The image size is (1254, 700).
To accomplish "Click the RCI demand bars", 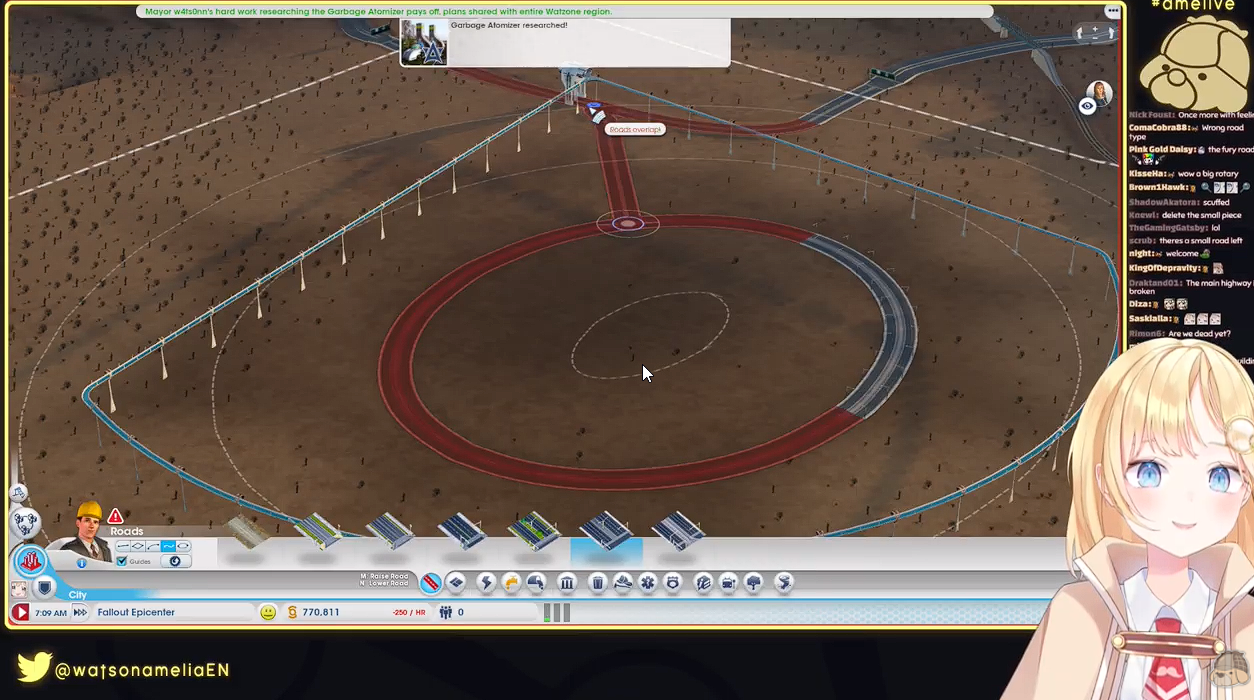I will point(557,612).
